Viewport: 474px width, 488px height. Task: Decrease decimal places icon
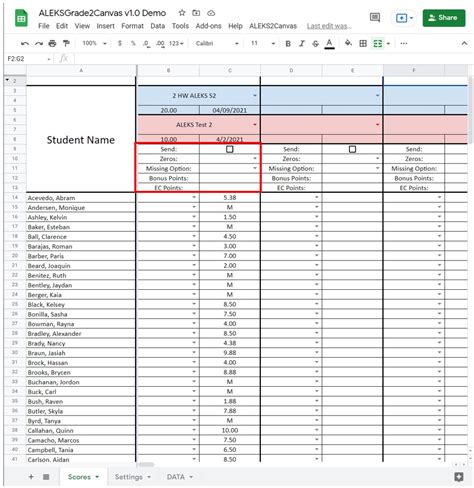pos(146,43)
